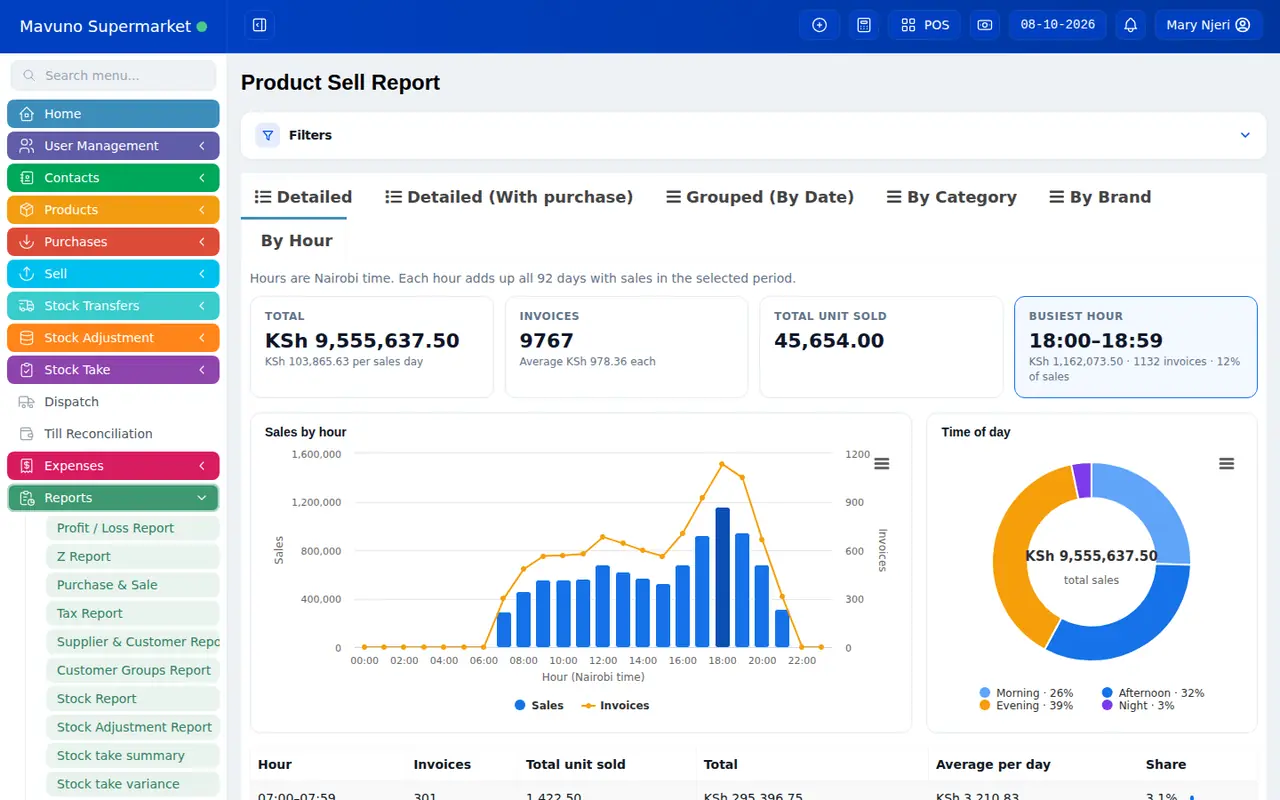Toggle Morning segment in donut legend
1280x800 pixels.
(x=1026, y=693)
